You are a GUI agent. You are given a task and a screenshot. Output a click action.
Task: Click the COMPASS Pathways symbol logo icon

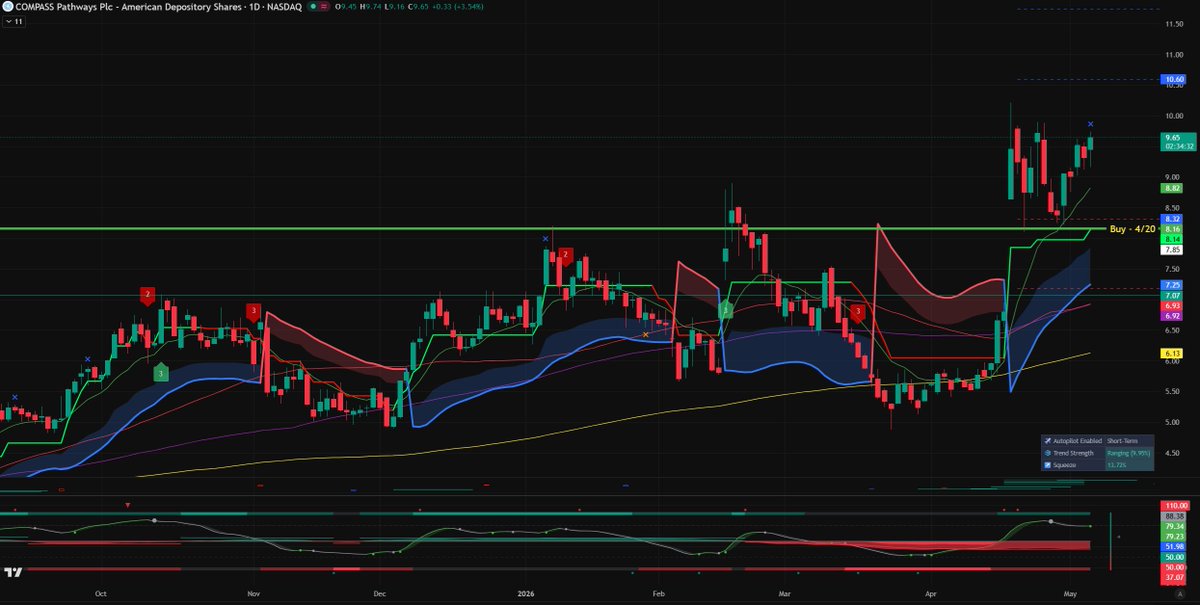point(7,6)
